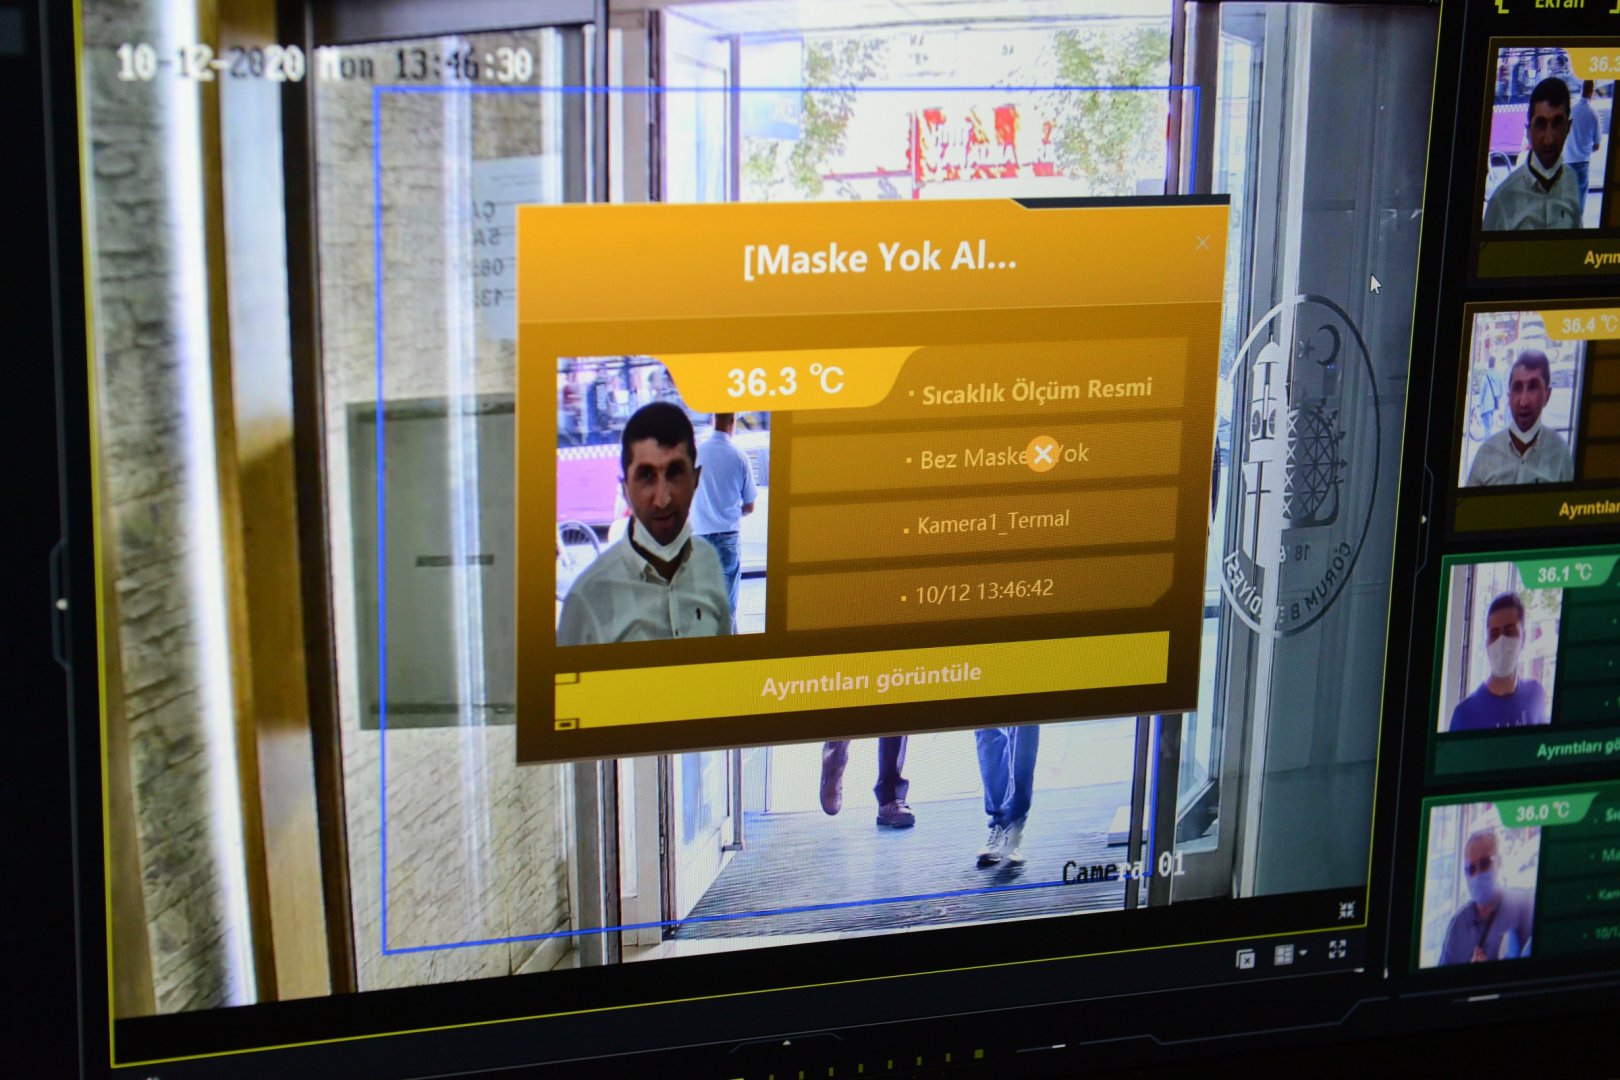This screenshot has width=1620, height=1080.
Task: Click the shrink view icon in video corner
Action: pos(1346,909)
